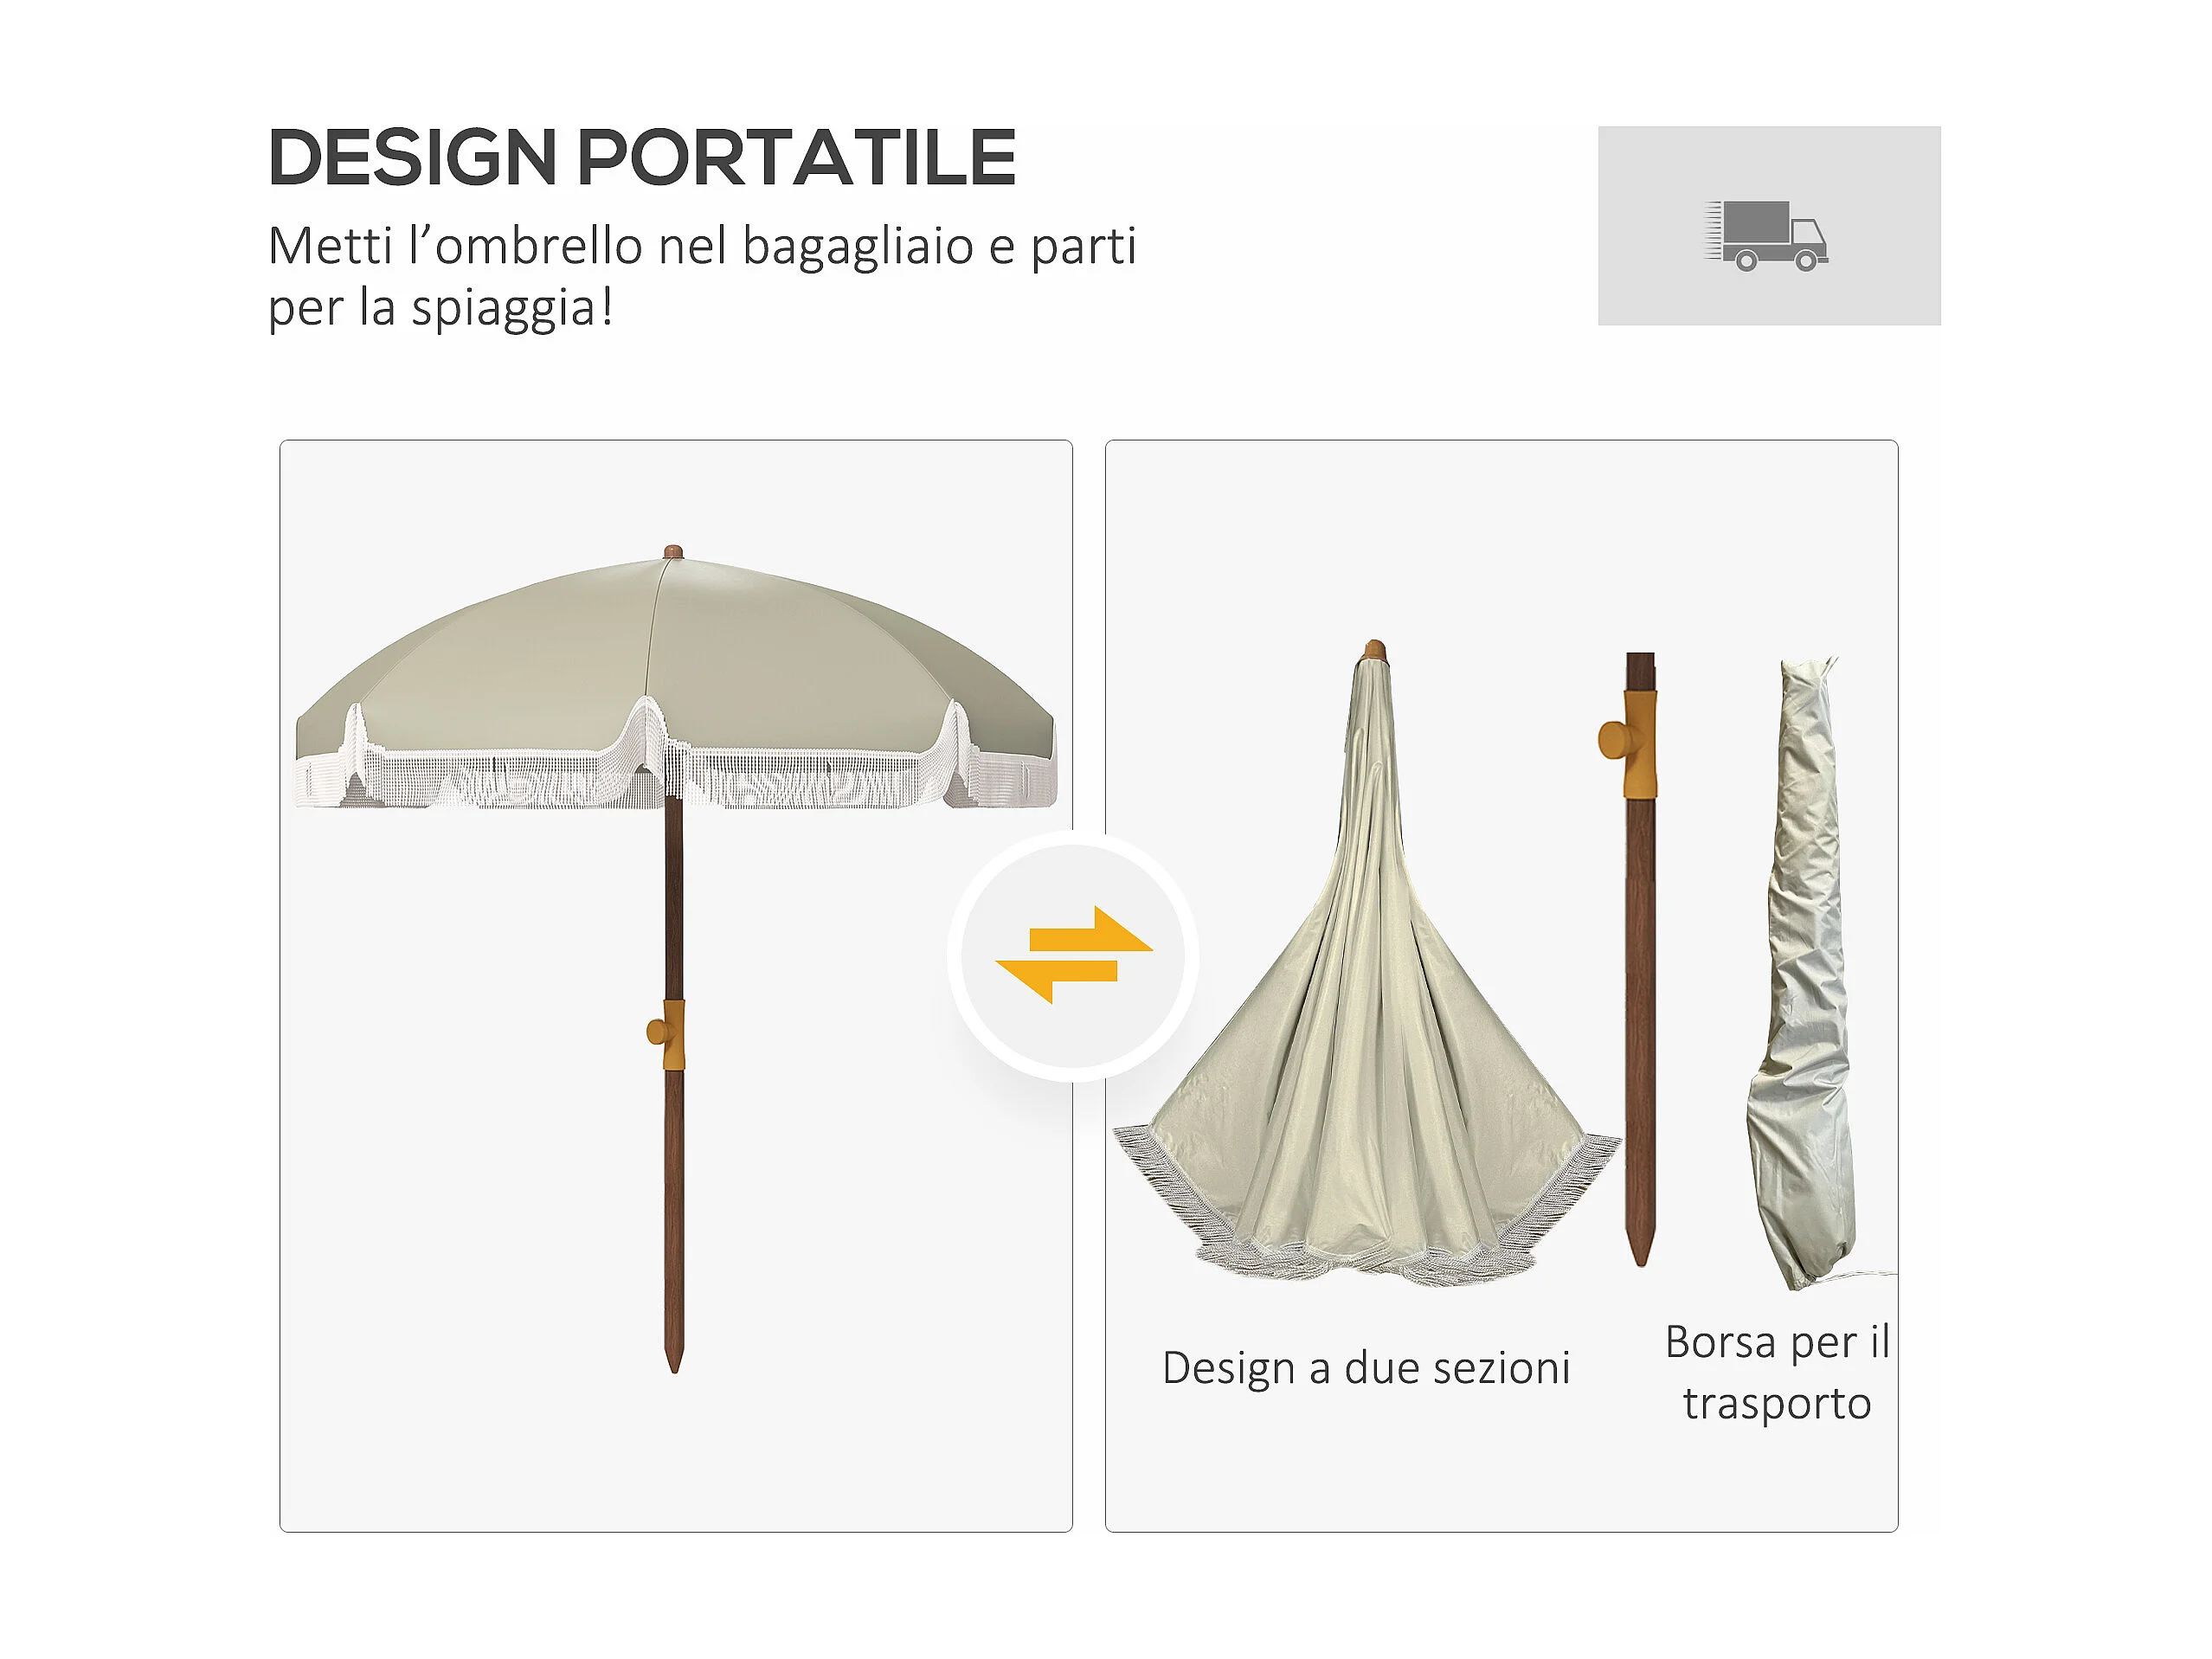Click the orange swap arrows icon

(1074, 955)
